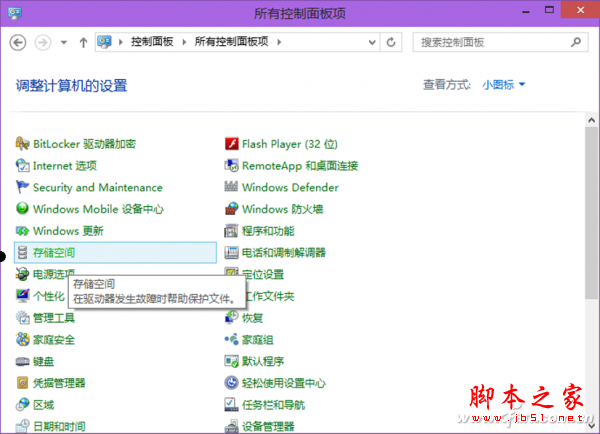Open window system menu icon in title bar
The height and width of the screenshot is (434, 600).
pyautogui.click(x=15, y=13)
